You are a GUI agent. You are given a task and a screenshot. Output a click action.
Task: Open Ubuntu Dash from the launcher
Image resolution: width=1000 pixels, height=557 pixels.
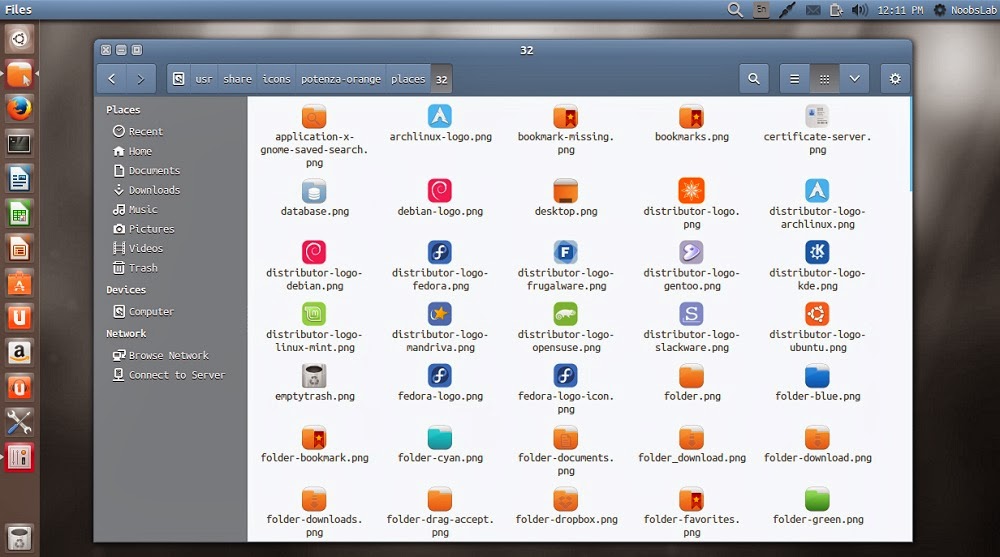[19, 39]
